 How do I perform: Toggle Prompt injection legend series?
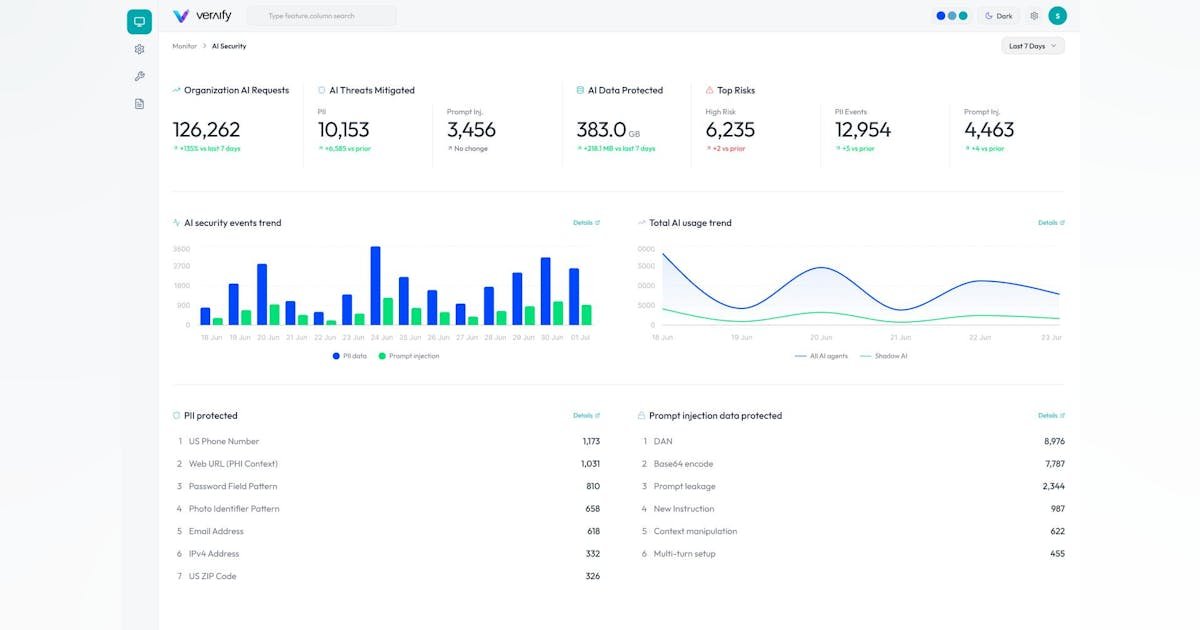coord(408,356)
